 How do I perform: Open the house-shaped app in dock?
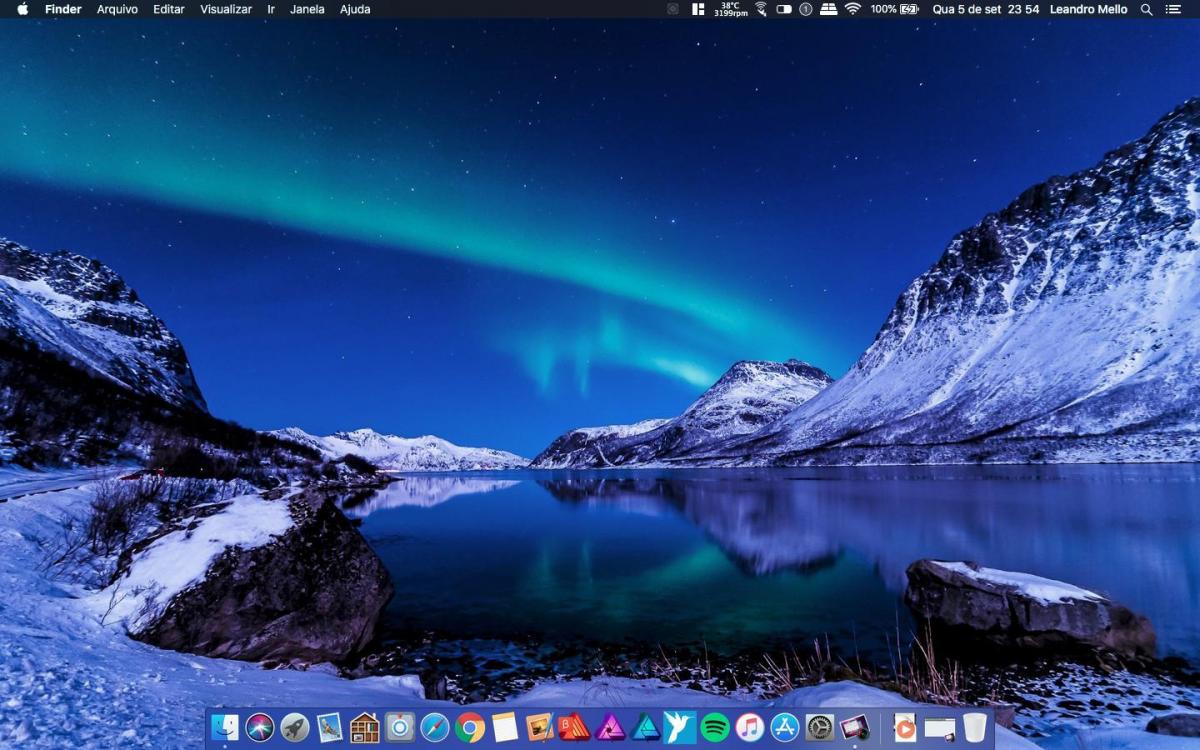click(x=365, y=727)
